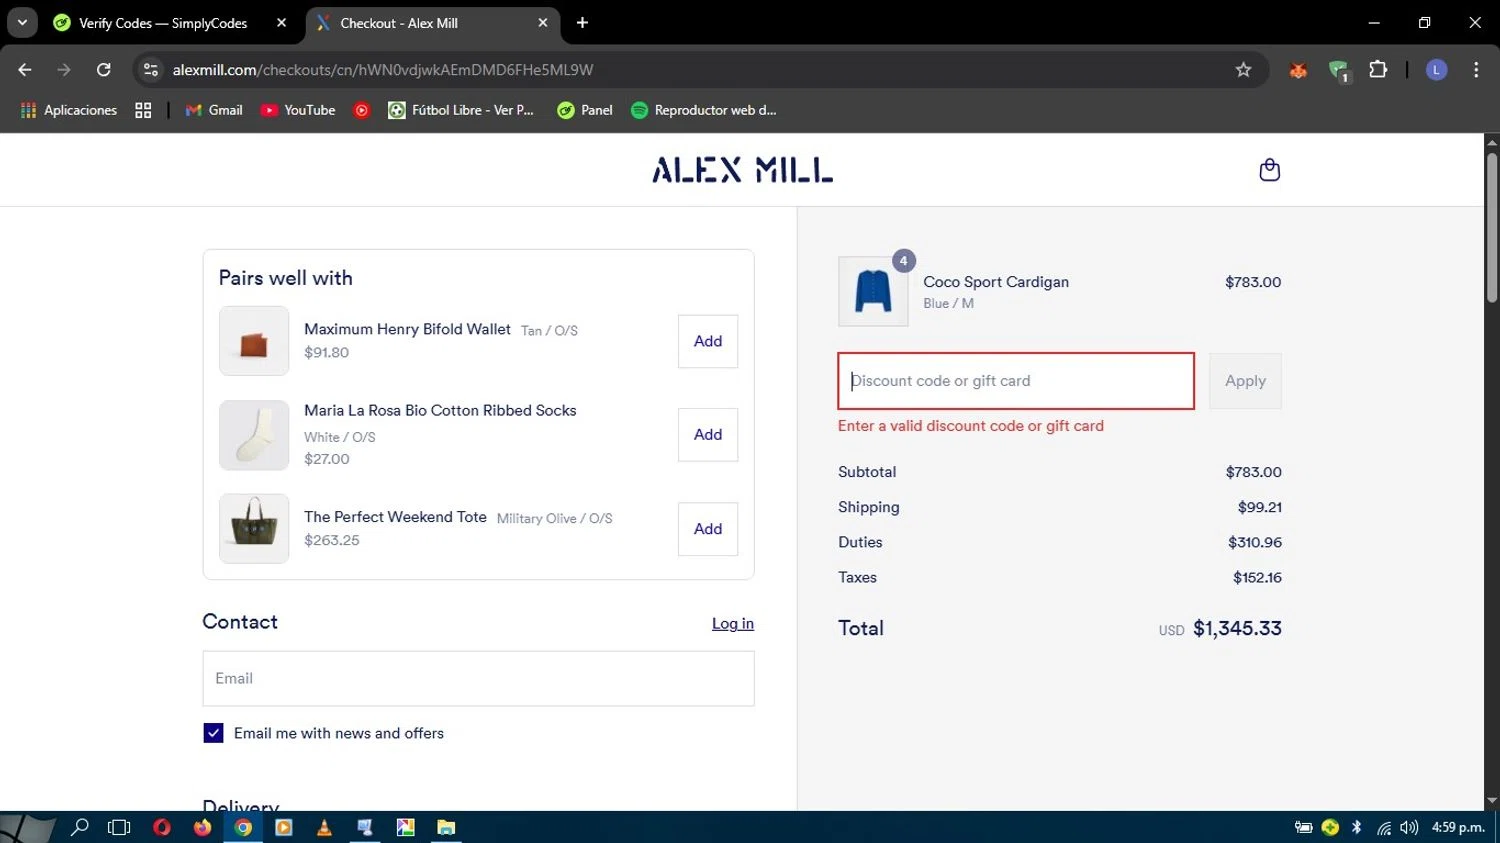The image size is (1500, 843).
Task: Open the bookmark tab groups grid icon
Action: (x=143, y=110)
